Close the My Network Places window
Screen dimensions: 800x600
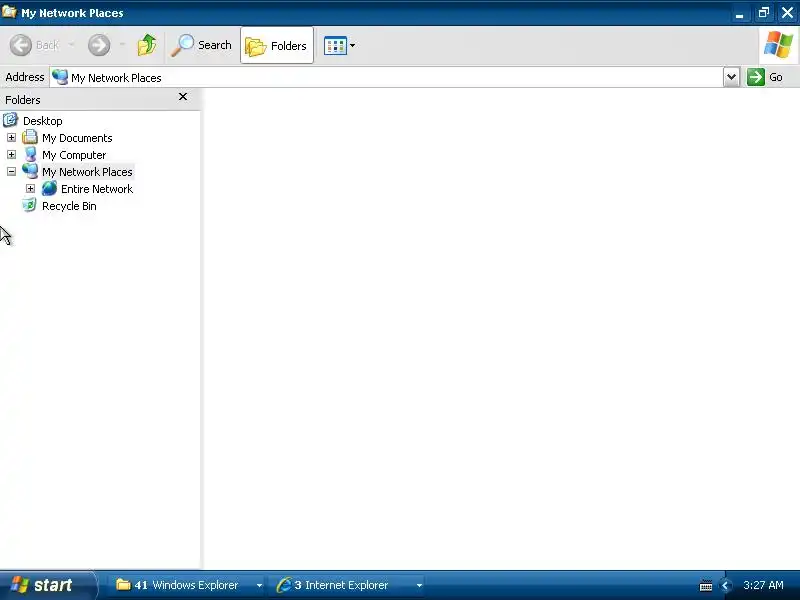787,13
